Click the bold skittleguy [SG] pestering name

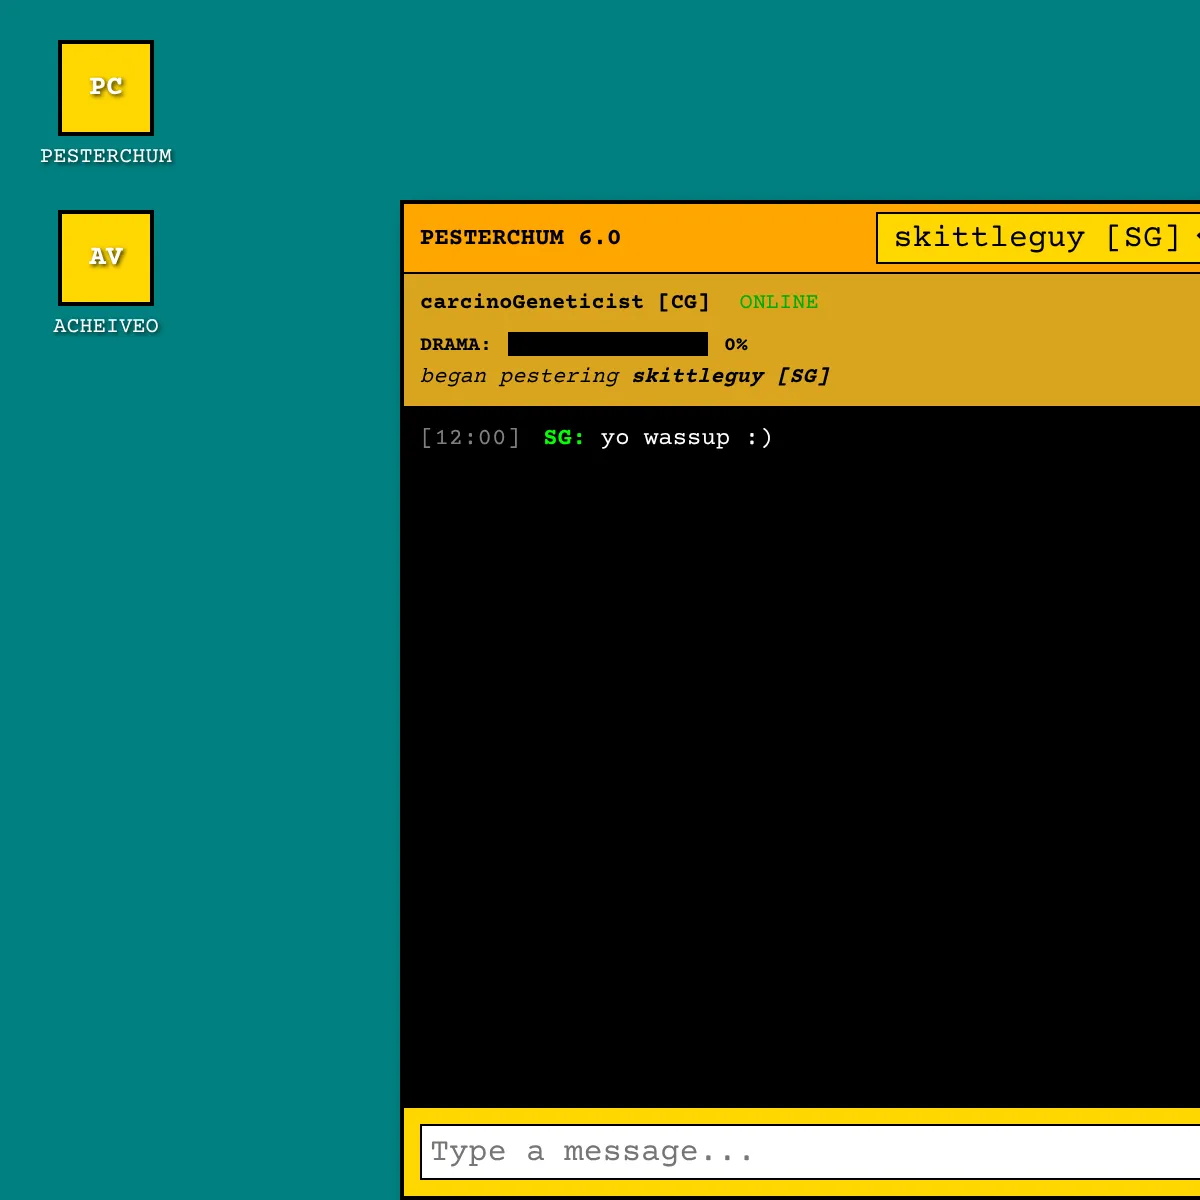(731, 376)
